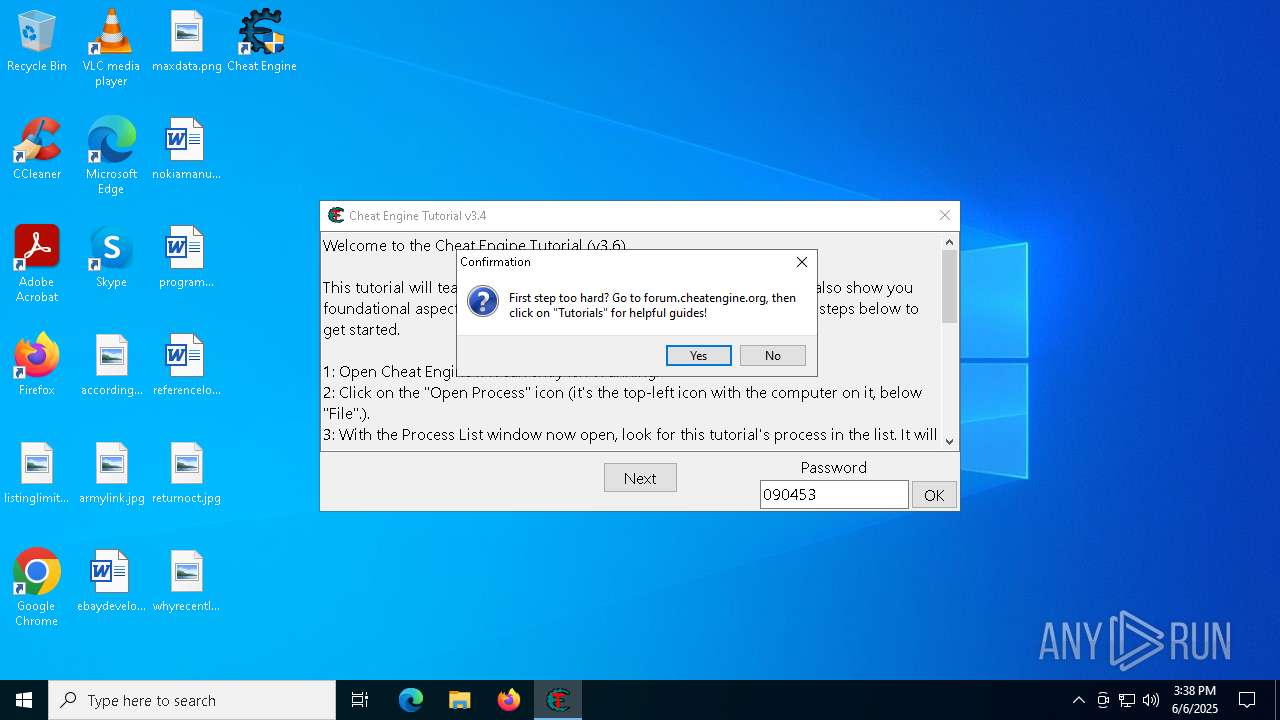Click Yes in the Confirmation dialog
Image resolution: width=1280 pixels, height=720 pixels.
[x=698, y=356]
